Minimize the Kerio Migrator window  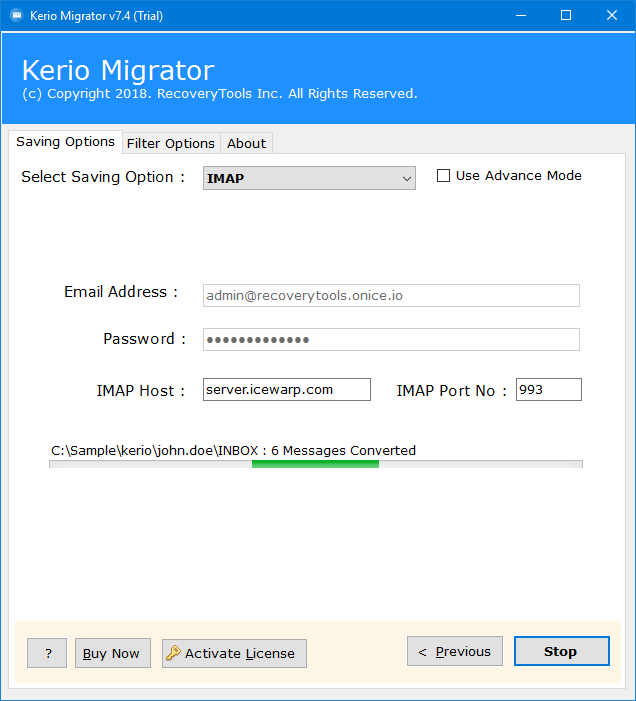click(521, 16)
